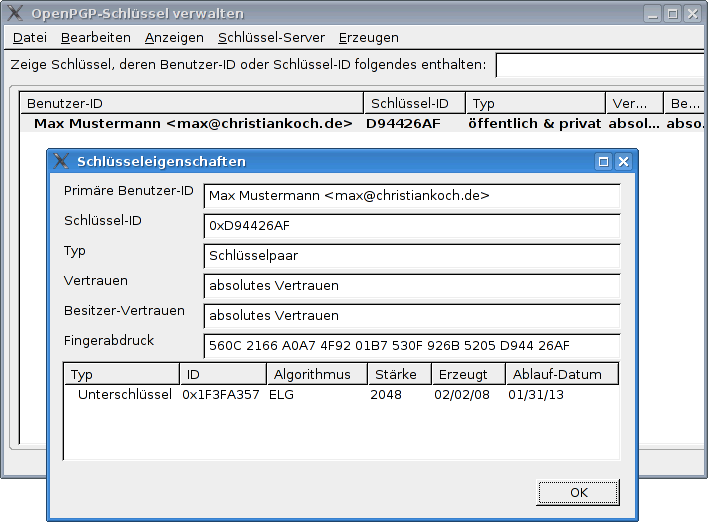This screenshot has width=708, height=522.
Task: Open the Erzeugen menu
Action: (x=368, y=37)
